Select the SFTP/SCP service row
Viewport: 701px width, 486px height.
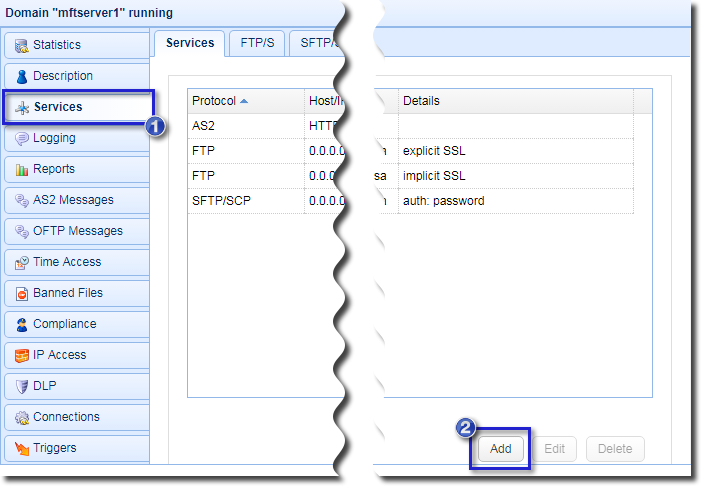click(x=410, y=201)
